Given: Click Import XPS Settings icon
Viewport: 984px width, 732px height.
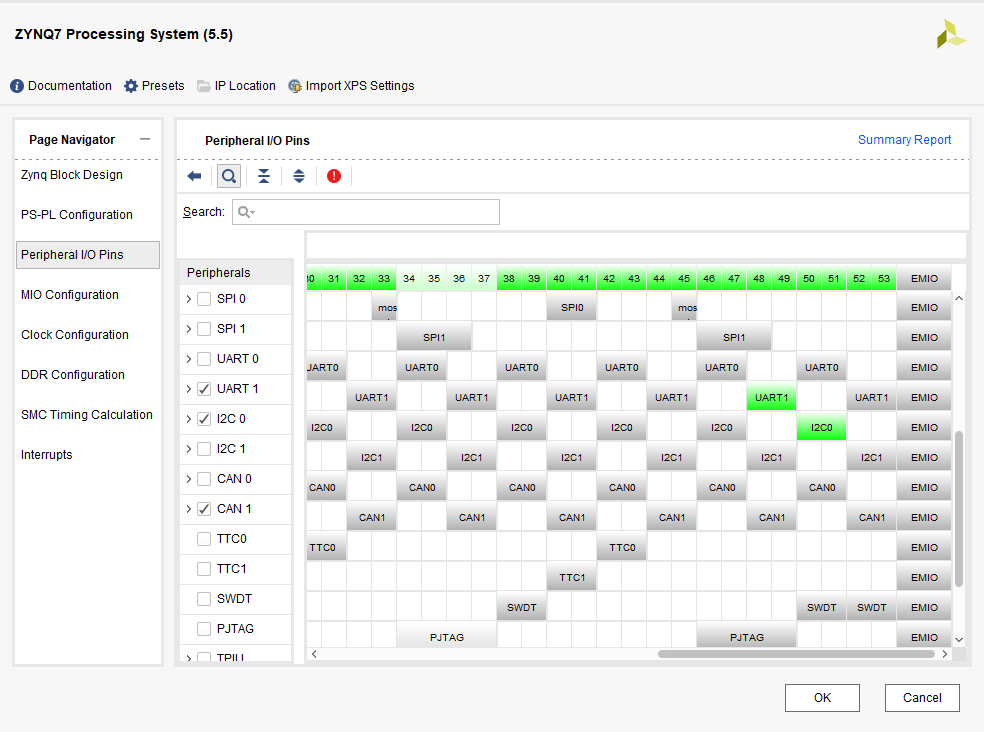Looking at the screenshot, I should click(x=294, y=86).
